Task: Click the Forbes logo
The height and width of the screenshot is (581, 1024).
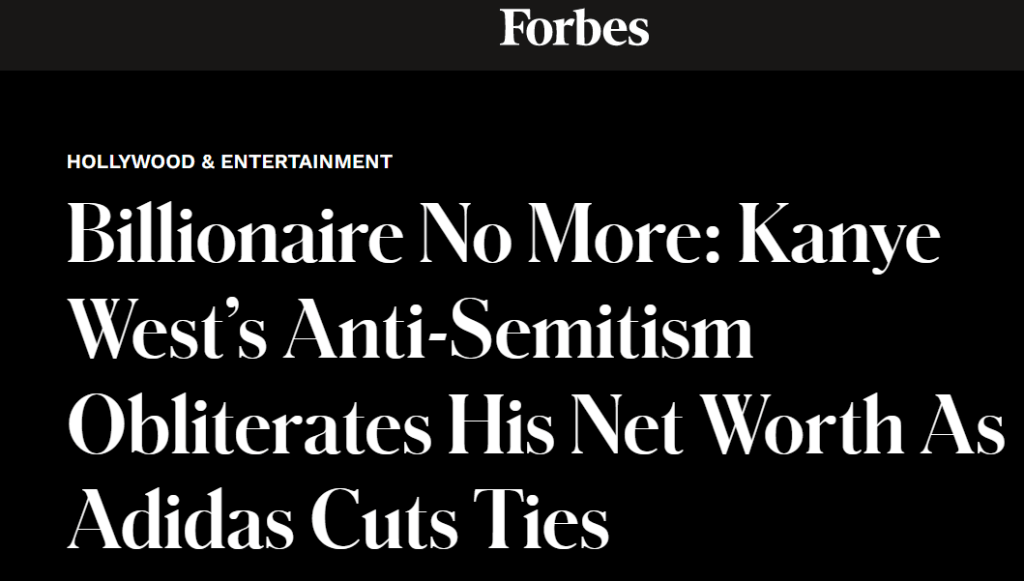Action: [x=574, y=28]
